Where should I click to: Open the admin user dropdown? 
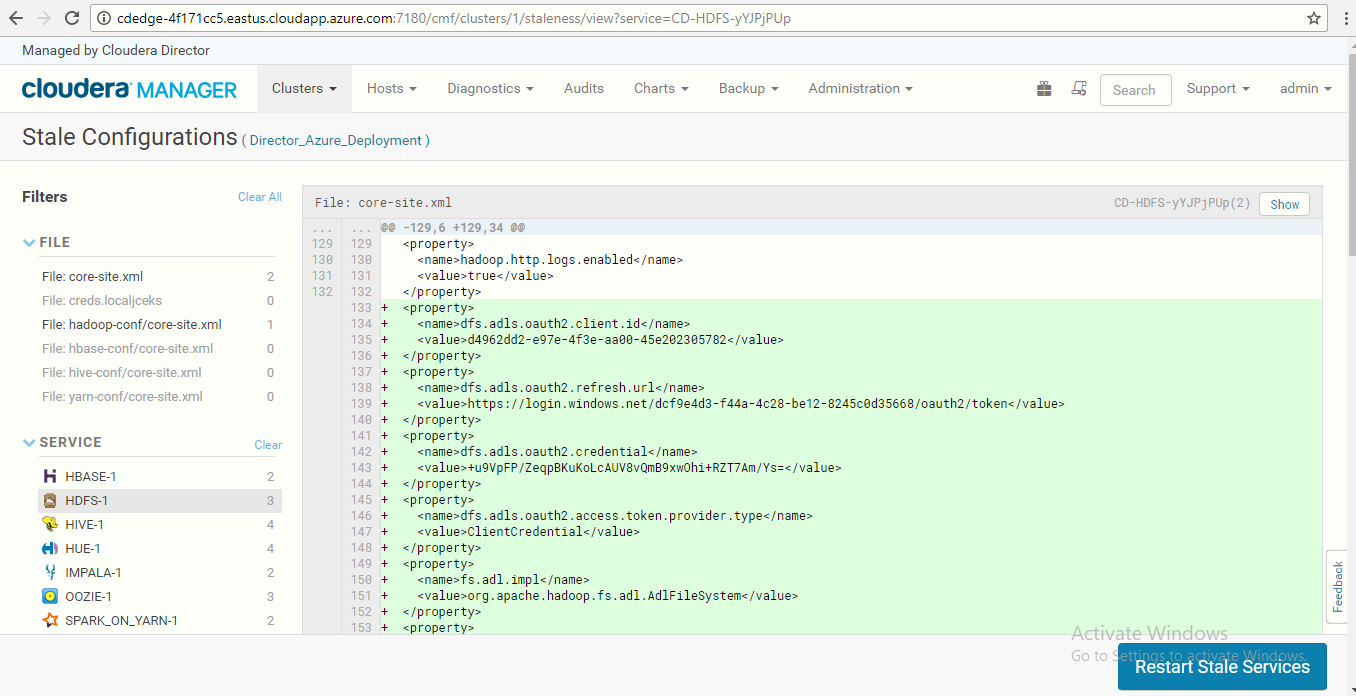tap(1305, 89)
